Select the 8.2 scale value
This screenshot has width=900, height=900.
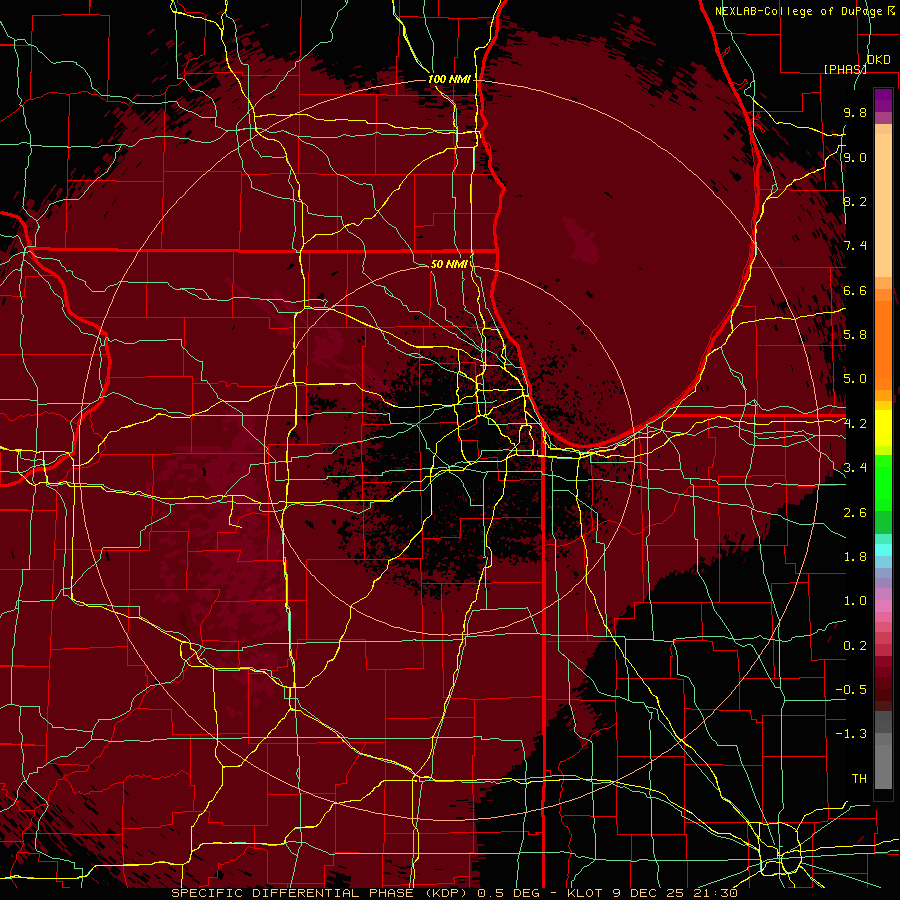click(x=855, y=201)
